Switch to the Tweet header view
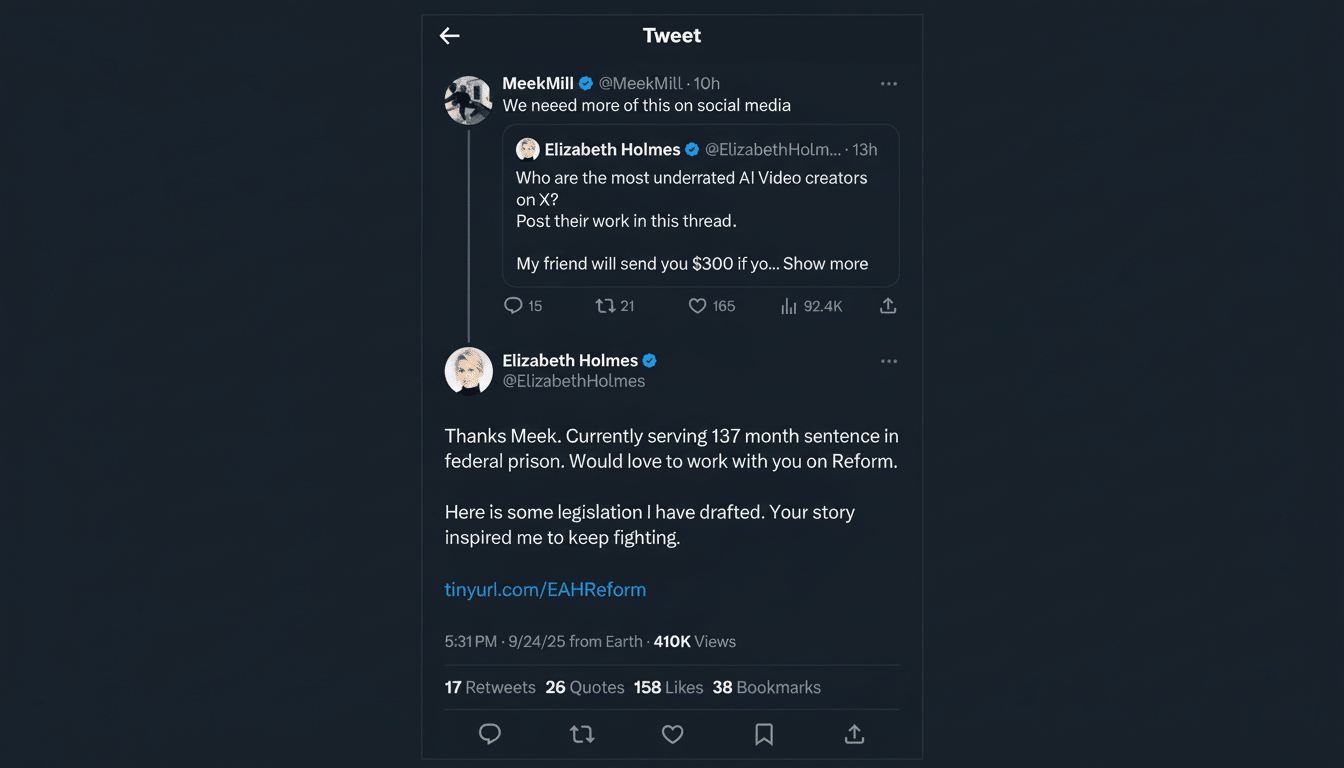The width and height of the screenshot is (1344, 768). pyautogui.click(x=671, y=35)
